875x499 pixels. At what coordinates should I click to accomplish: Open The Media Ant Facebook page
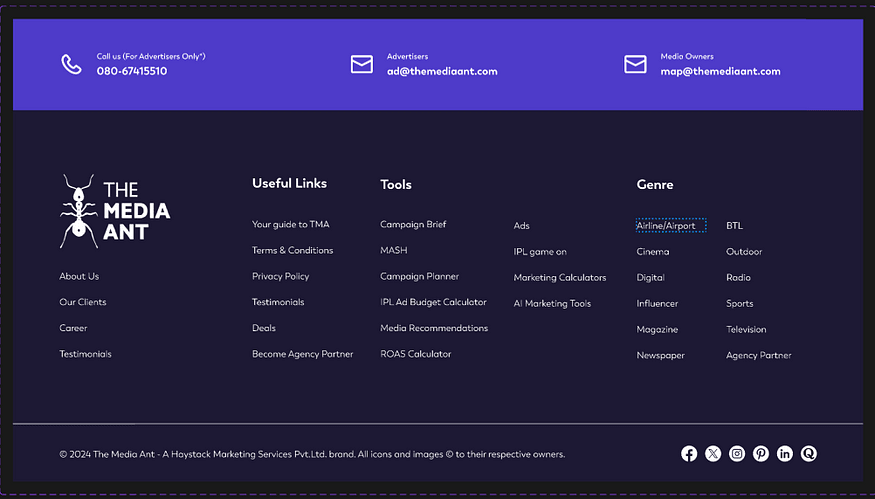tap(689, 454)
